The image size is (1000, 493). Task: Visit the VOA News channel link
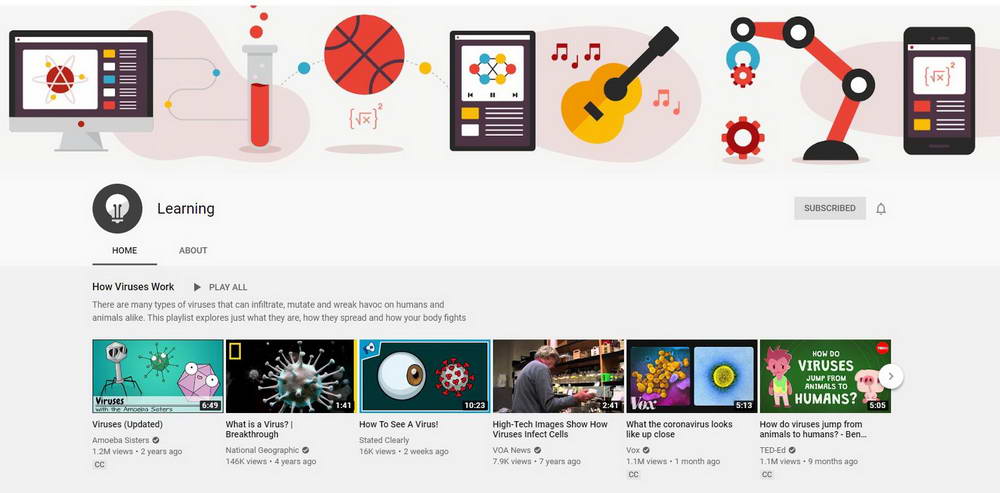click(511, 450)
